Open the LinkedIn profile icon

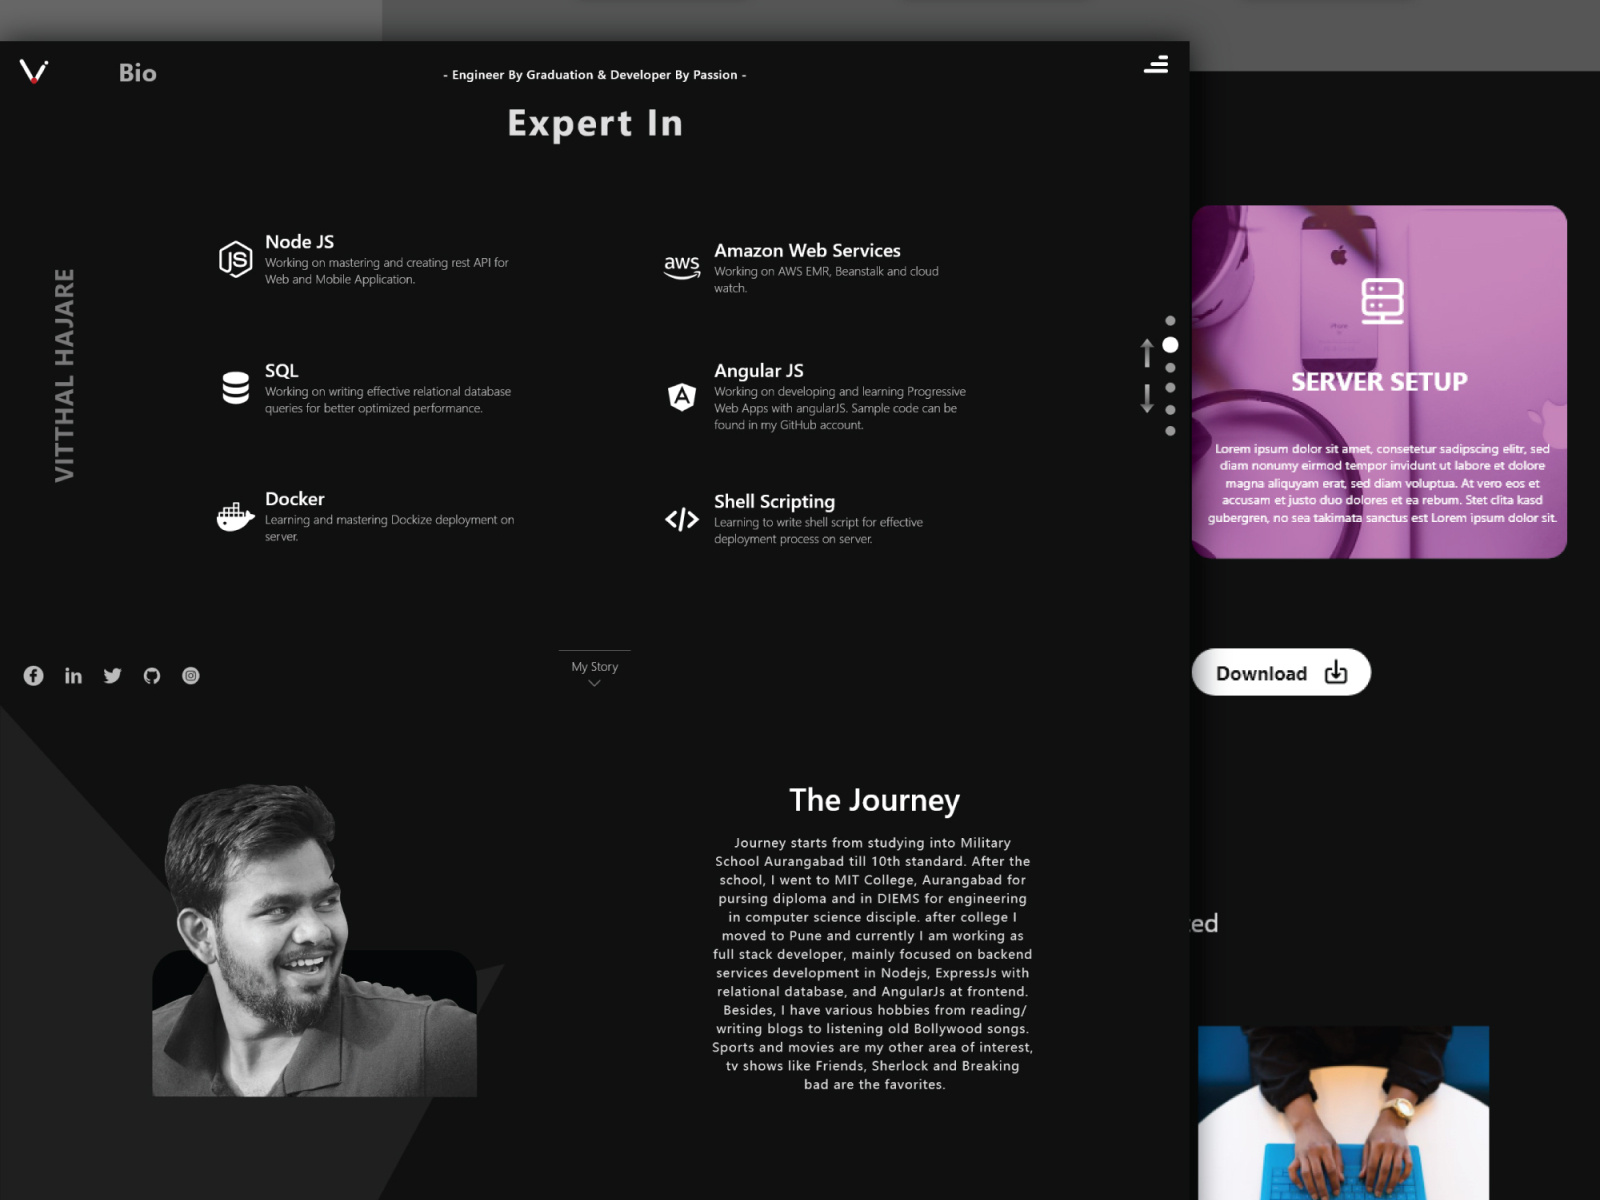tap(73, 676)
